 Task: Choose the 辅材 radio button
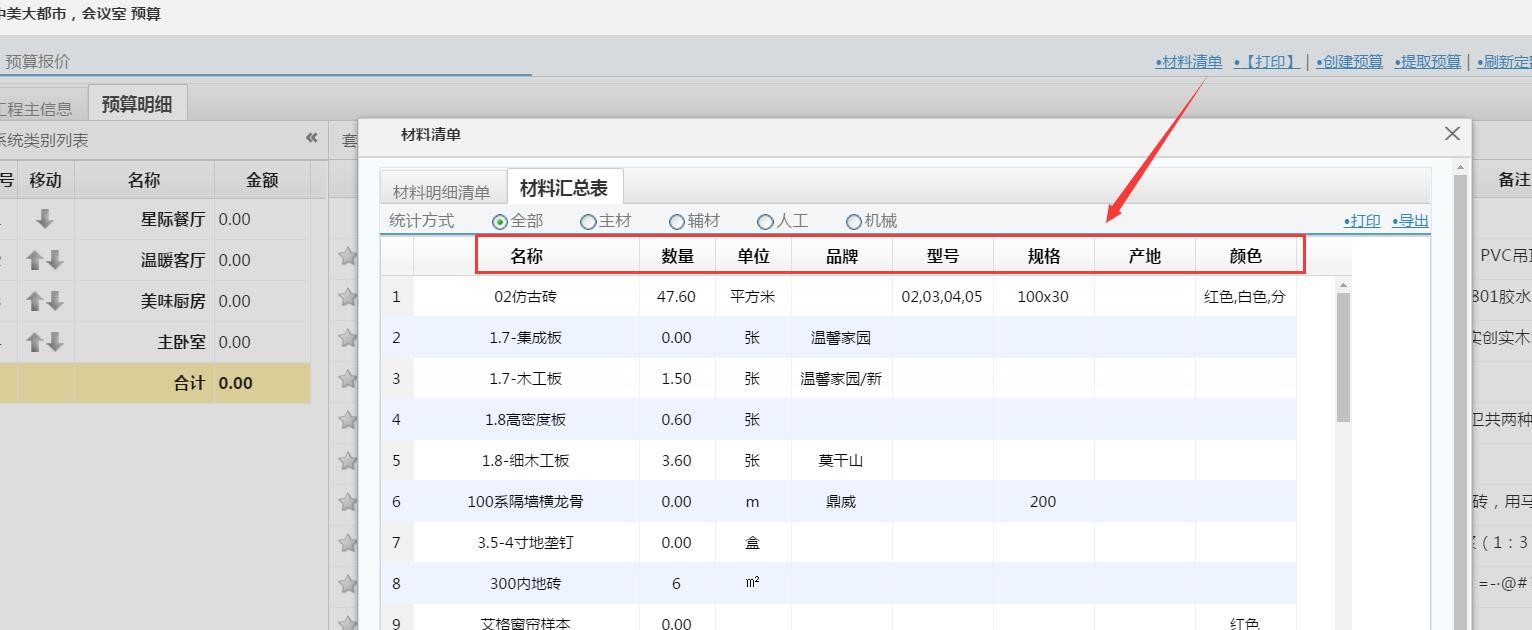click(677, 222)
